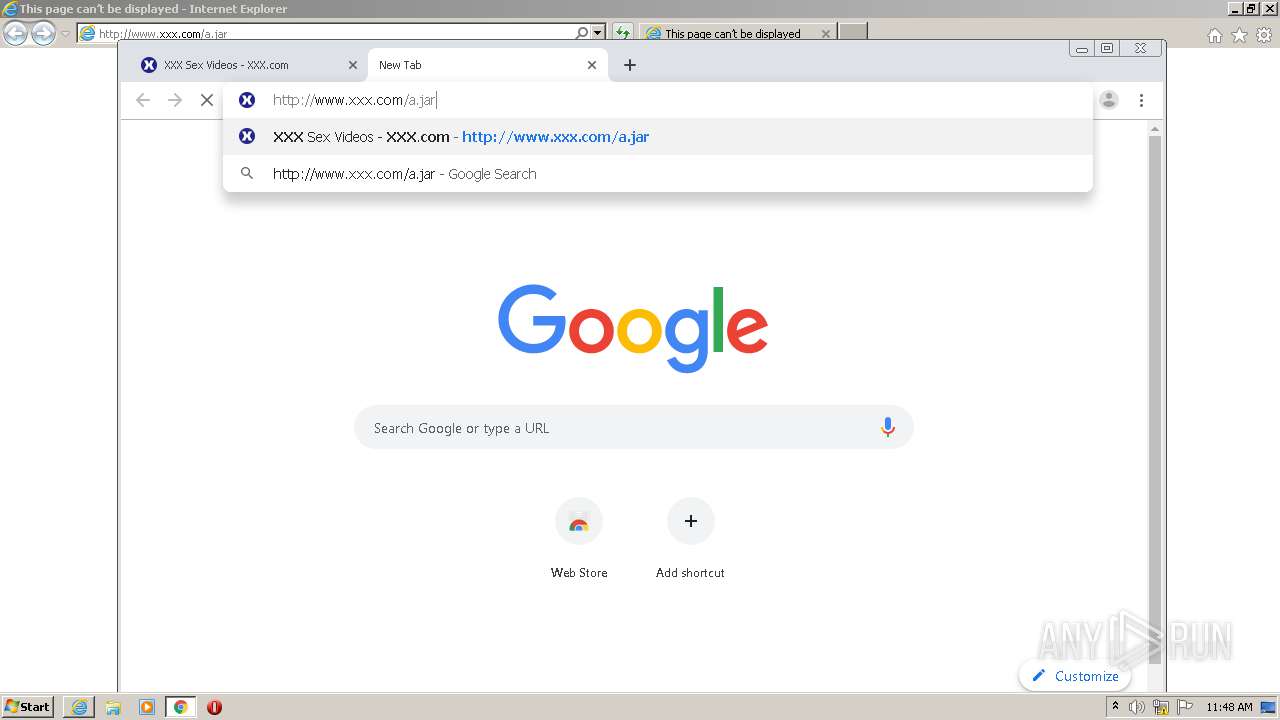Open the Web Store shortcut

tap(579, 538)
